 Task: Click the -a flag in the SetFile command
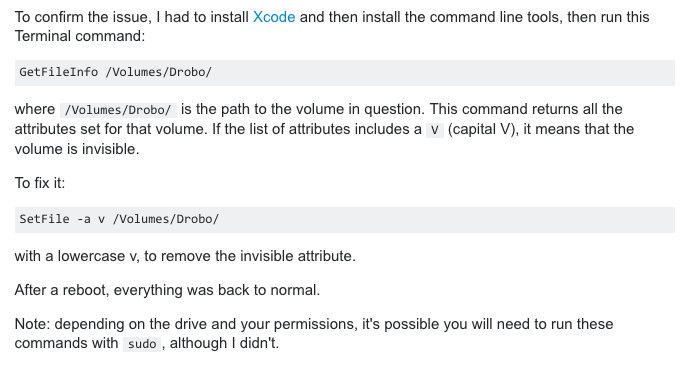pyautogui.click(x=84, y=219)
